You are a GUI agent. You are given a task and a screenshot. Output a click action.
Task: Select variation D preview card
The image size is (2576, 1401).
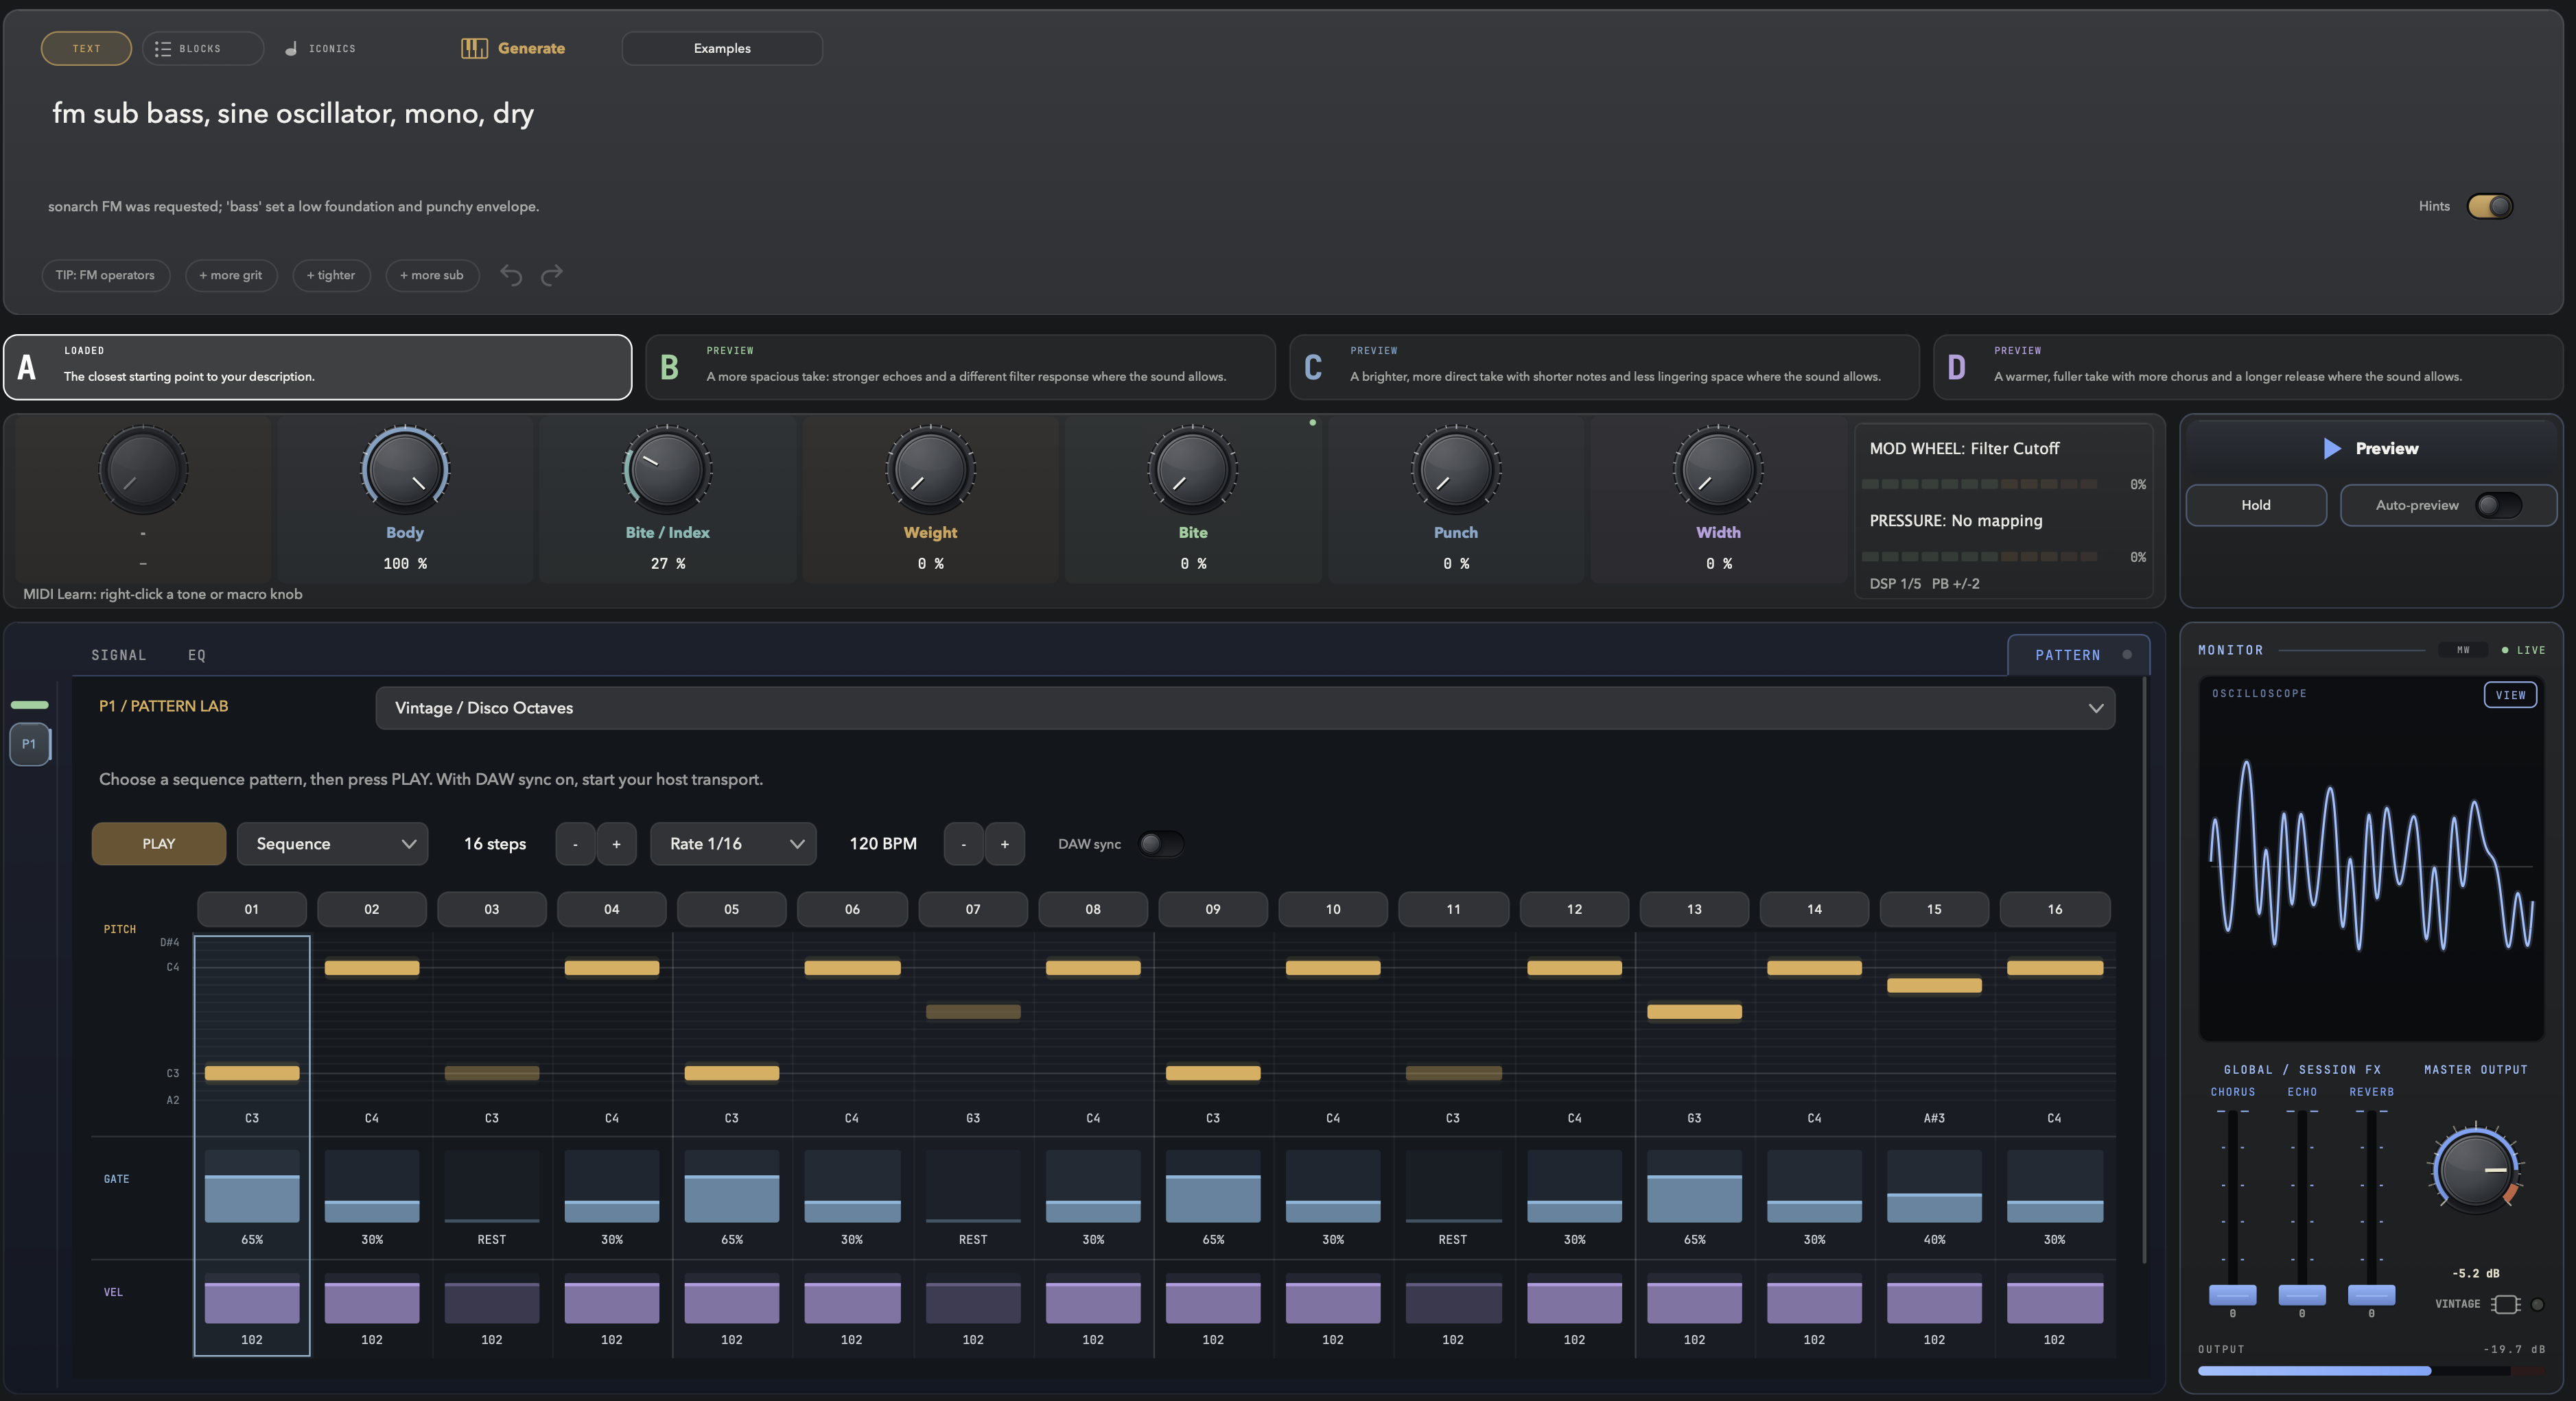2248,367
